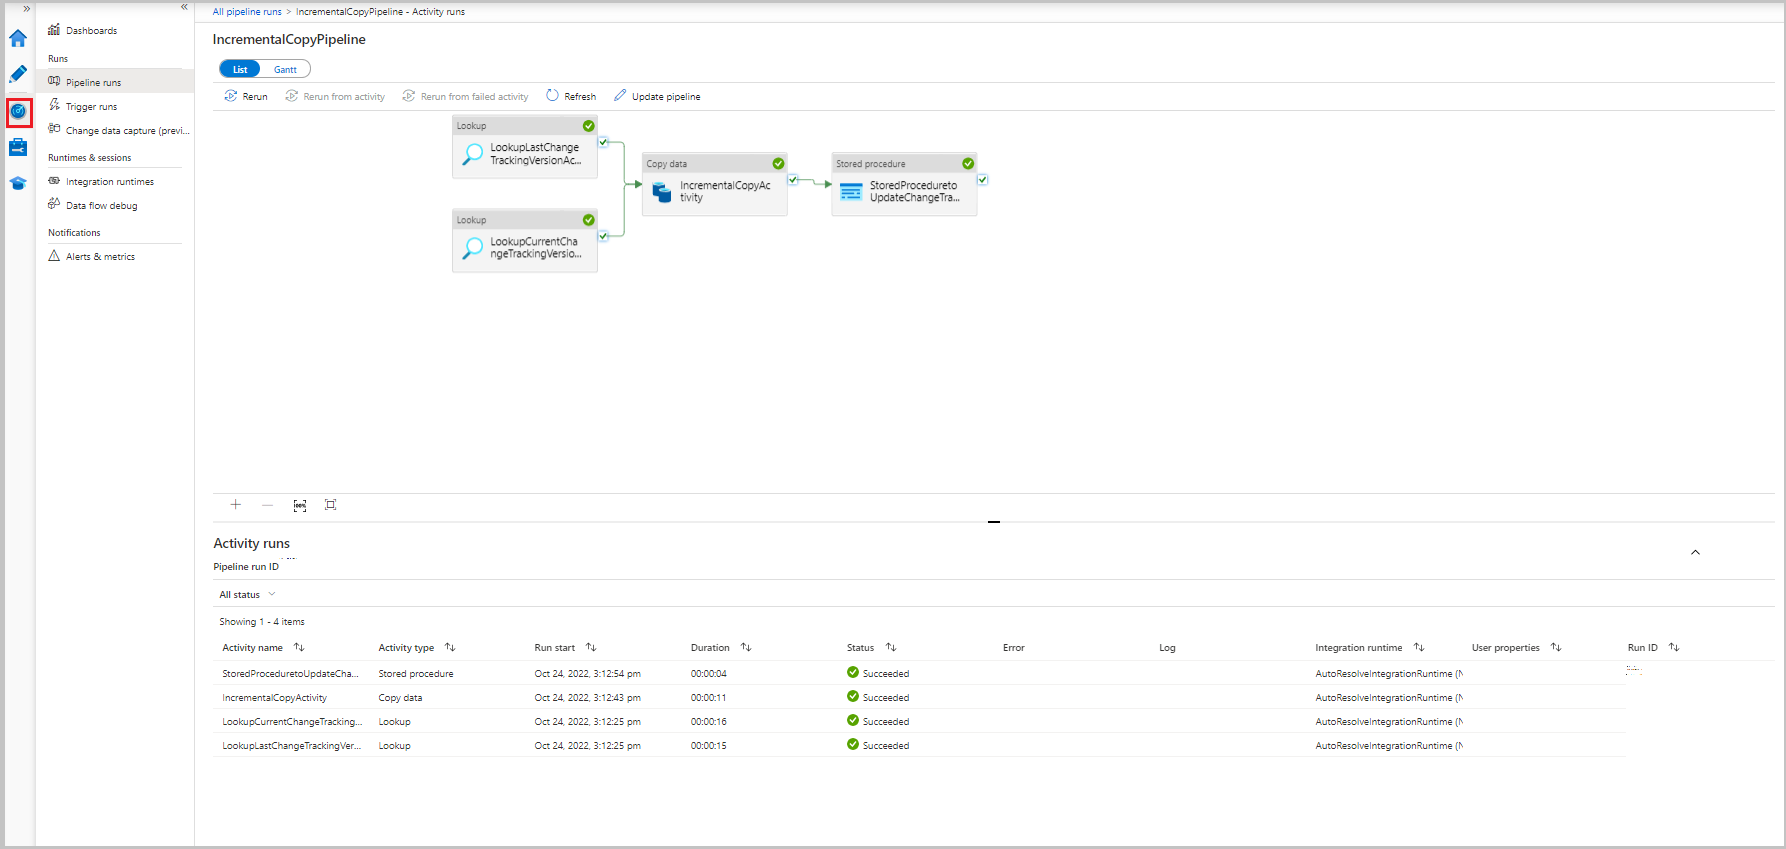Click output checkbox beside IncrementalCopyActivity node

793,180
